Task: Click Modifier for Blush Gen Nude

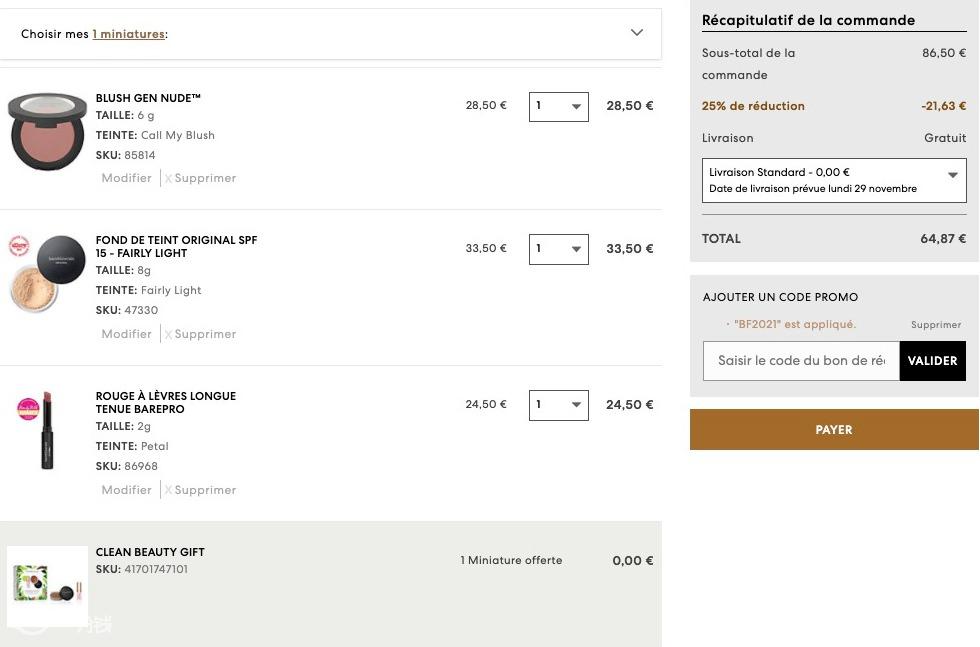Action: coord(126,178)
